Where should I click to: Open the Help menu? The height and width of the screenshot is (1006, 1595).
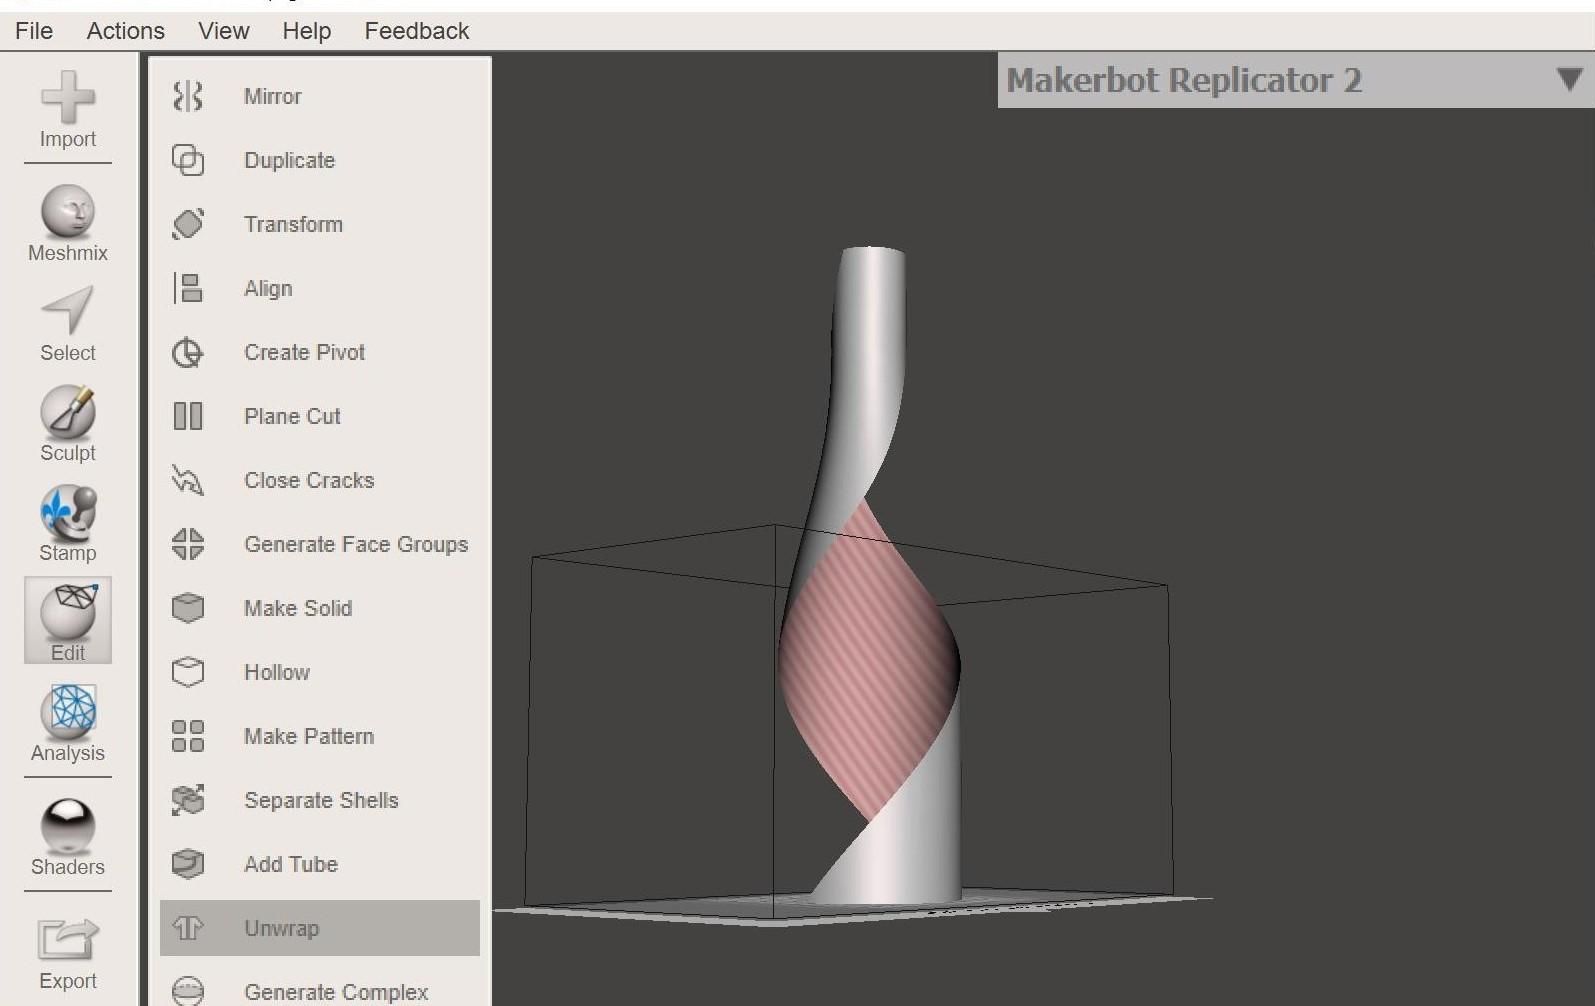coord(307,31)
